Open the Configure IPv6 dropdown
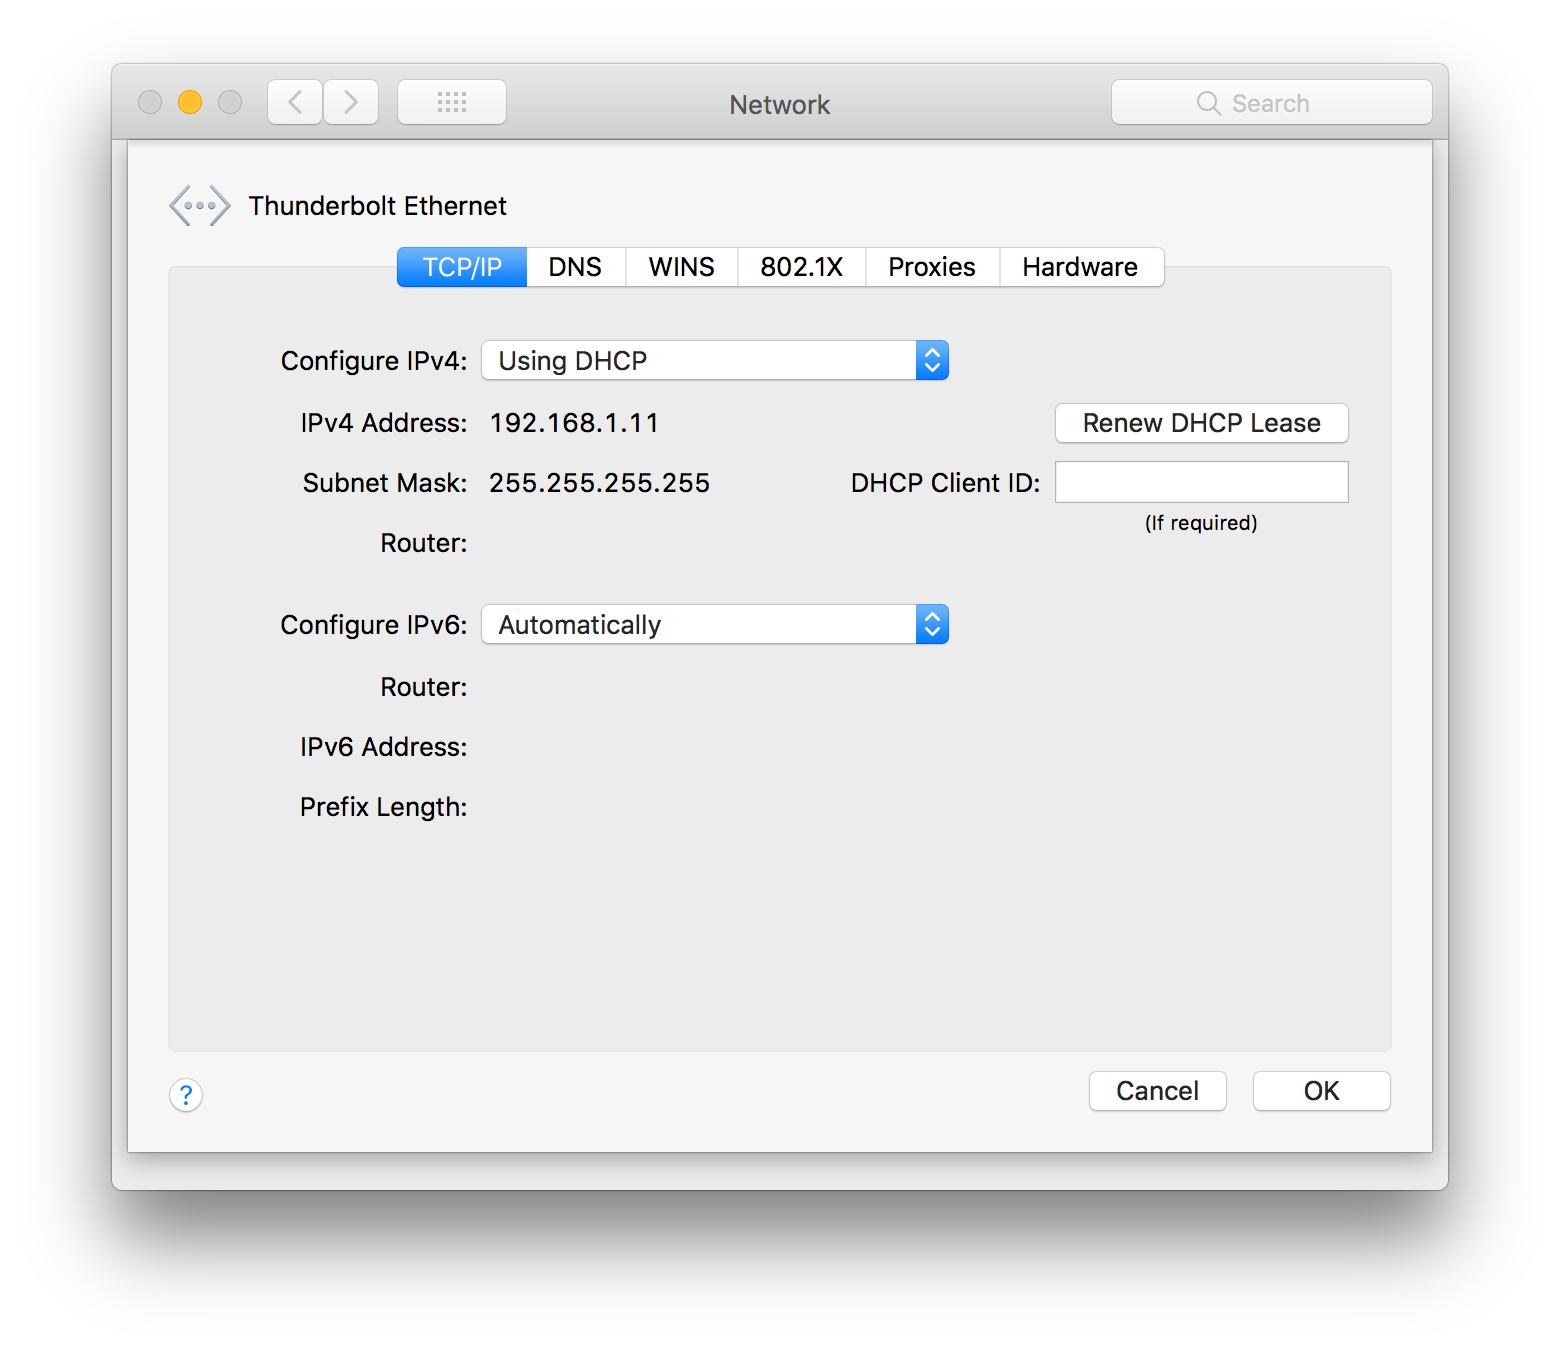Viewport: 1560px width, 1350px height. 715,624
